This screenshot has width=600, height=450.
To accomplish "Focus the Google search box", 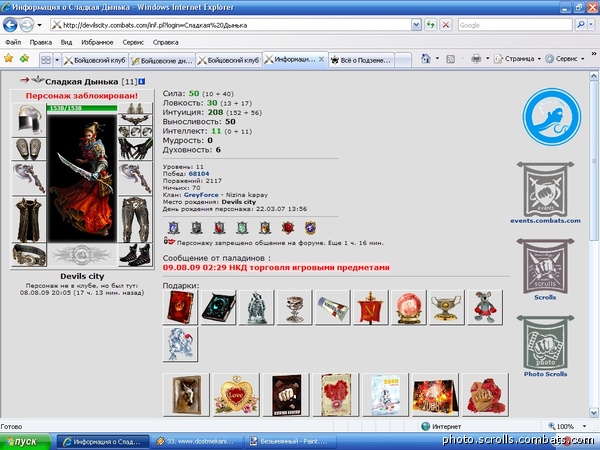I will (515, 25).
